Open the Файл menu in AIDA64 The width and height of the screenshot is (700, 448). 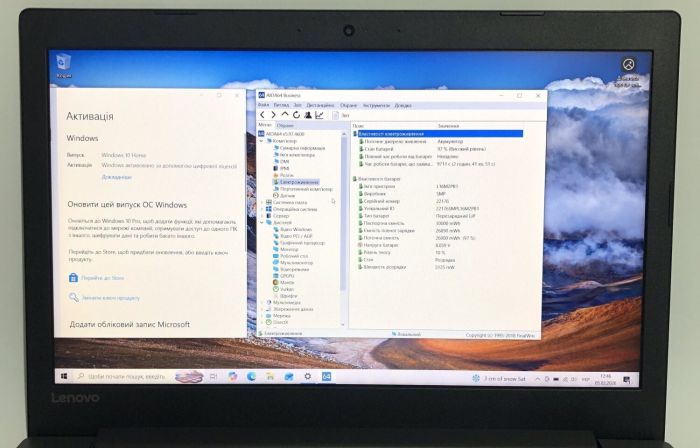[263, 104]
